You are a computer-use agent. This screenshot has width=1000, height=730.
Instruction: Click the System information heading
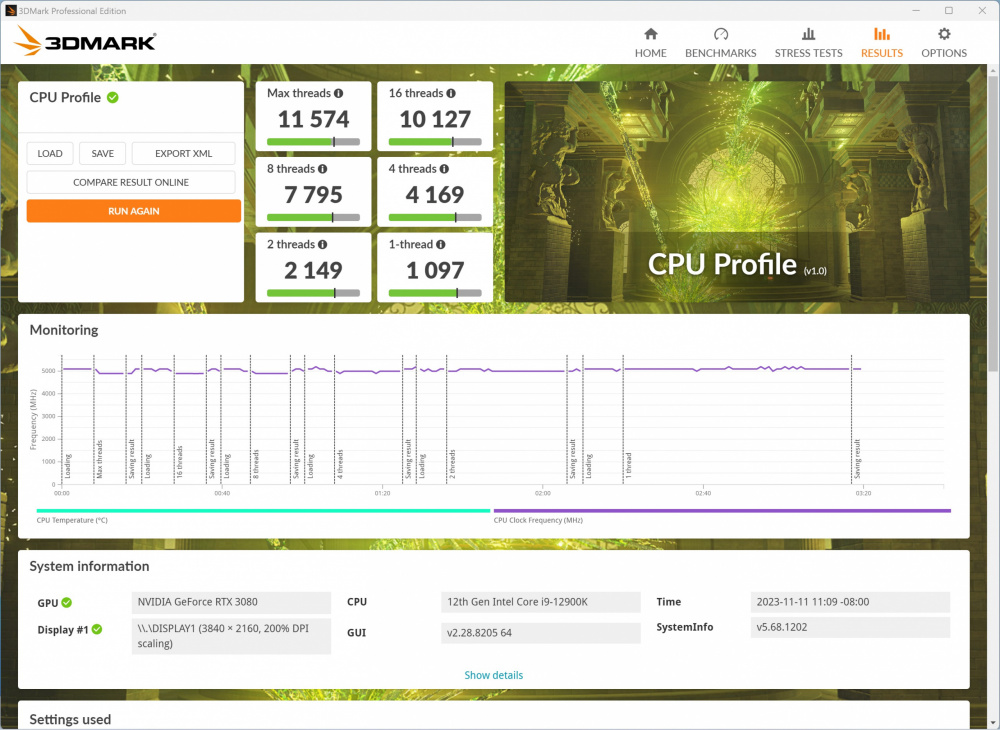(89, 567)
